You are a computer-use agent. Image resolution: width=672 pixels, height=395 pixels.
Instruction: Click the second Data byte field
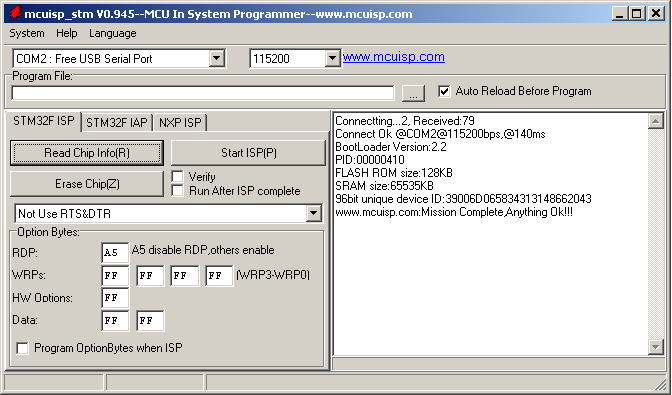pos(150,320)
